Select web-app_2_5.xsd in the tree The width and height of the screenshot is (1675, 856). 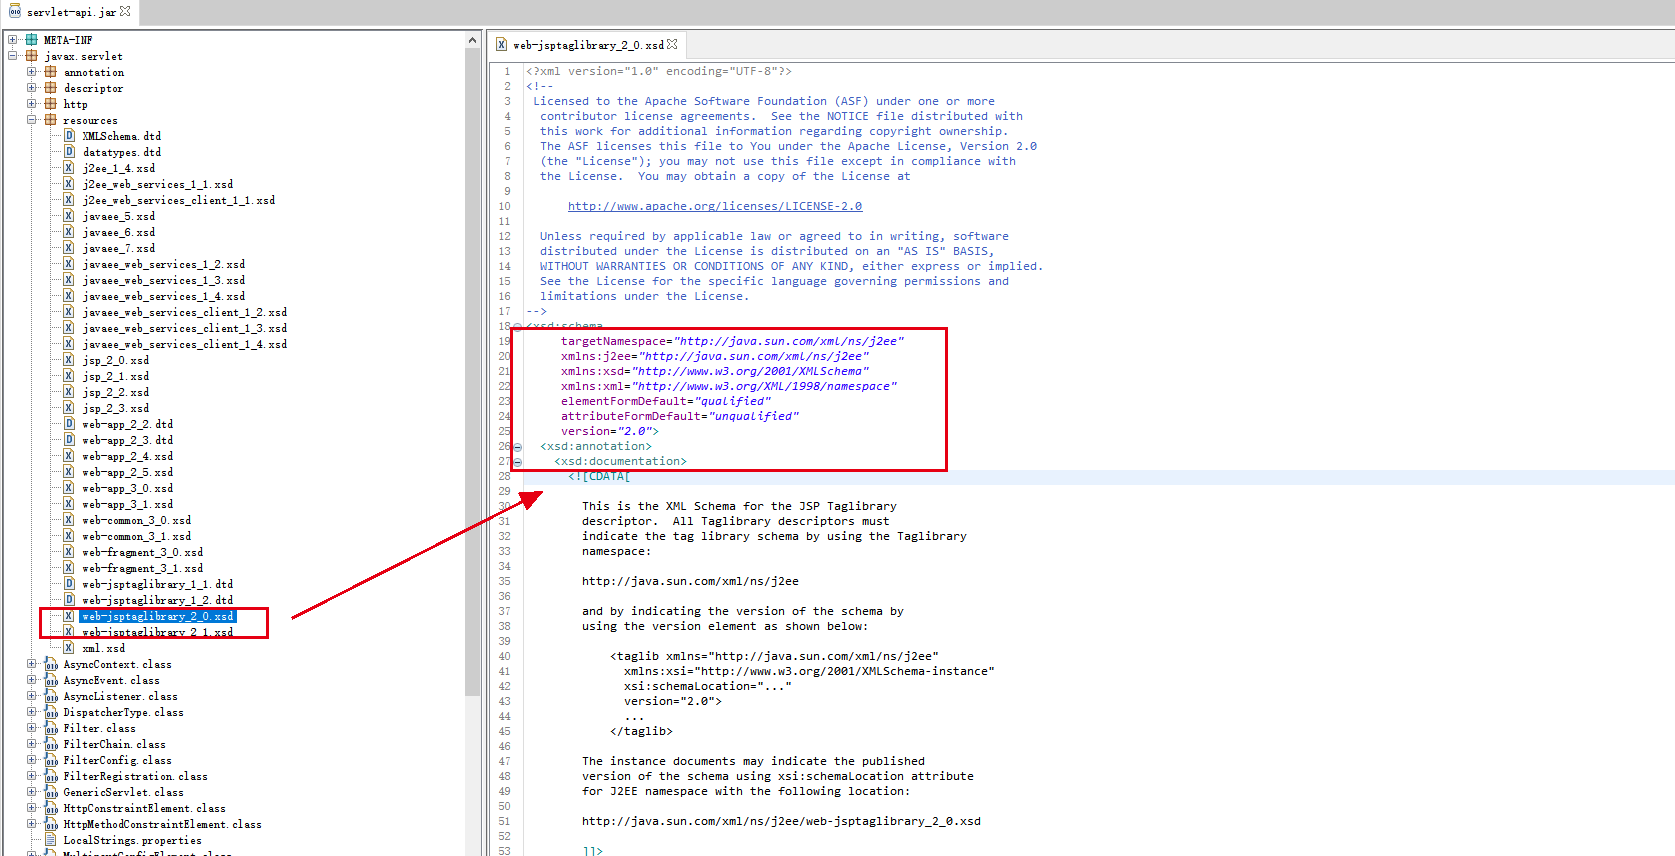[128, 472]
